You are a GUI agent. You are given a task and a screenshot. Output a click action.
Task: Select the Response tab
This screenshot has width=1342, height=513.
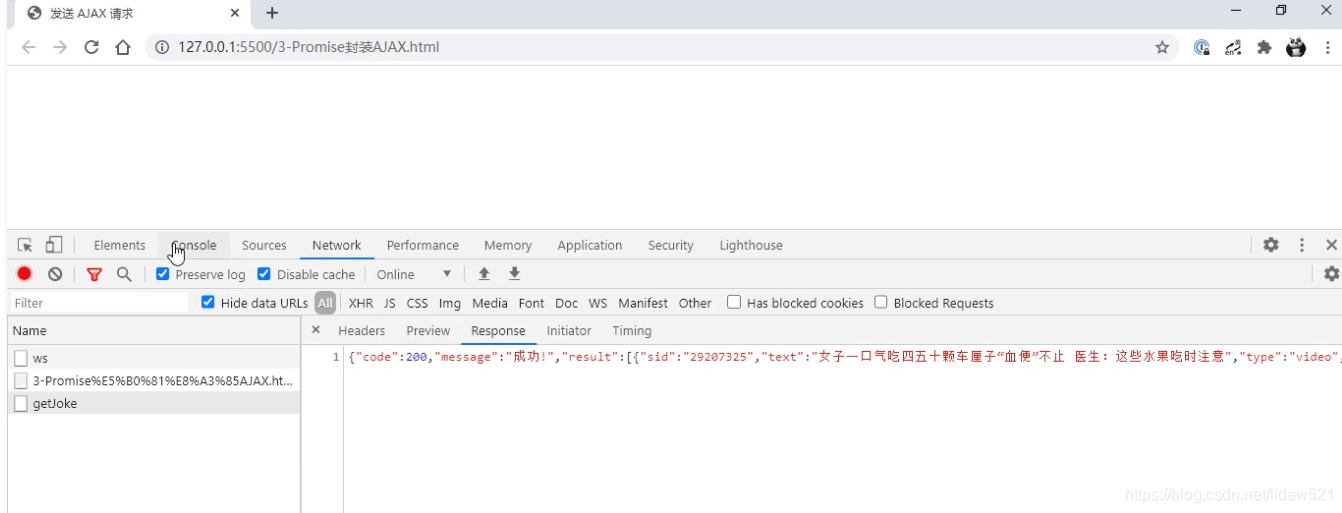(498, 331)
